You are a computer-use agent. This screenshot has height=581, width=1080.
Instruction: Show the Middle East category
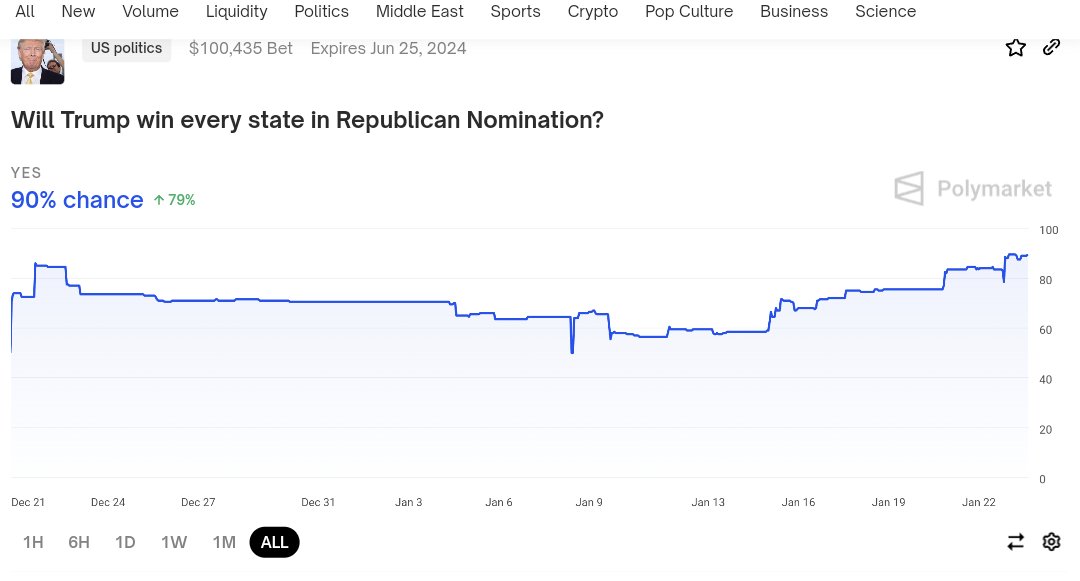pyautogui.click(x=420, y=12)
